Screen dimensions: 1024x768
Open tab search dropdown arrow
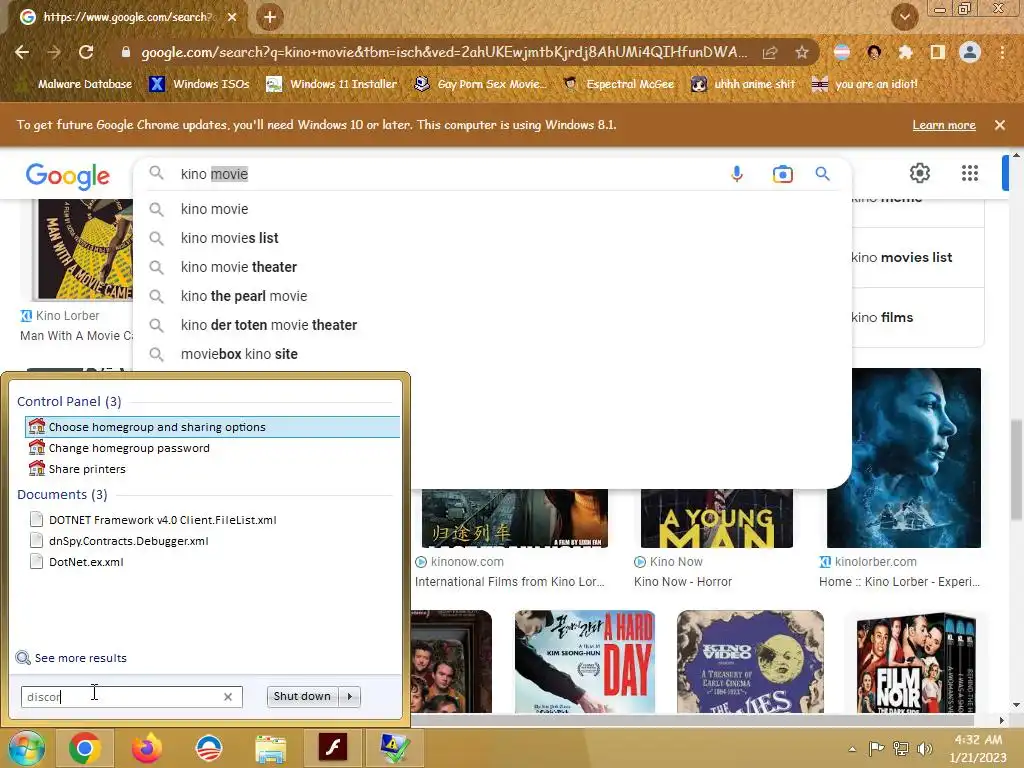pyautogui.click(x=904, y=17)
